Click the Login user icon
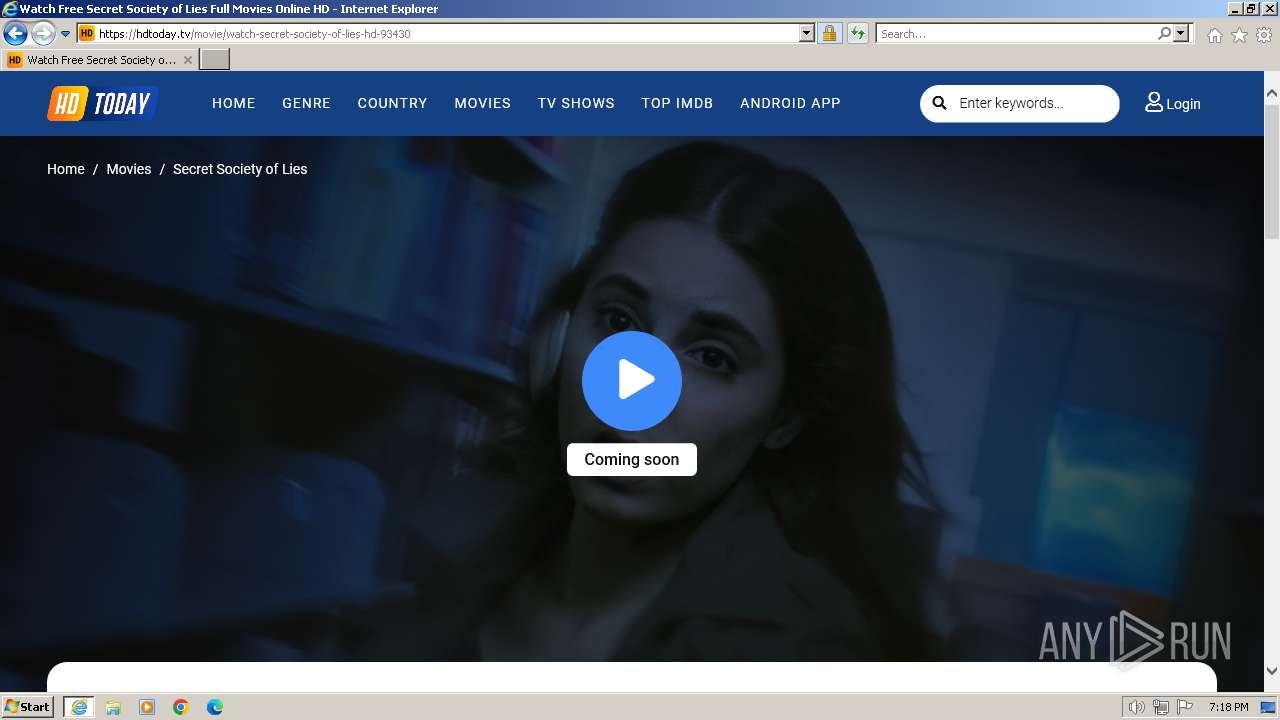Image resolution: width=1280 pixels, height=720 pixels. point(1153,102)
